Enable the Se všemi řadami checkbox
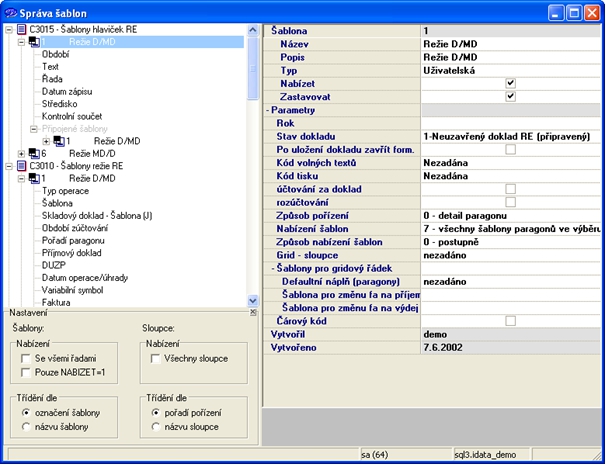Image resolution: width=606 pixels, height=465 pixels. pyautogui.click(x=25, y=357)
